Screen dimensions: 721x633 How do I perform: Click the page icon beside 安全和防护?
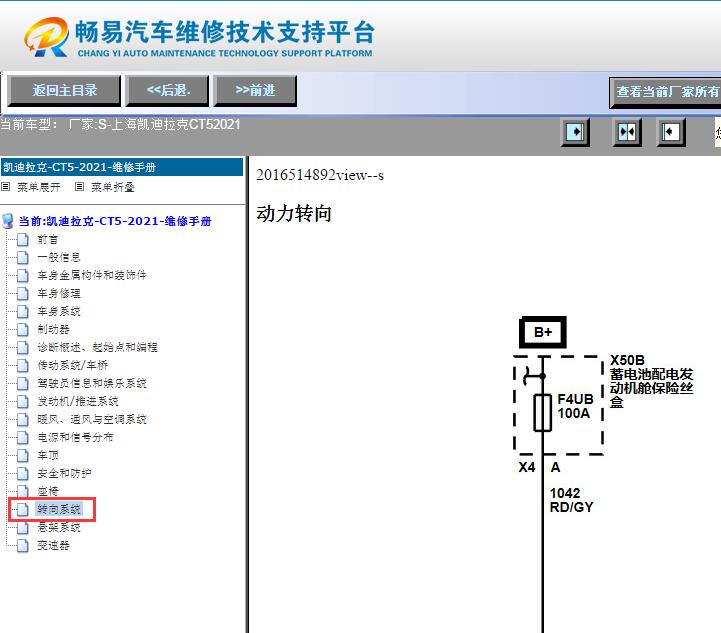click(x=23, y=473)
